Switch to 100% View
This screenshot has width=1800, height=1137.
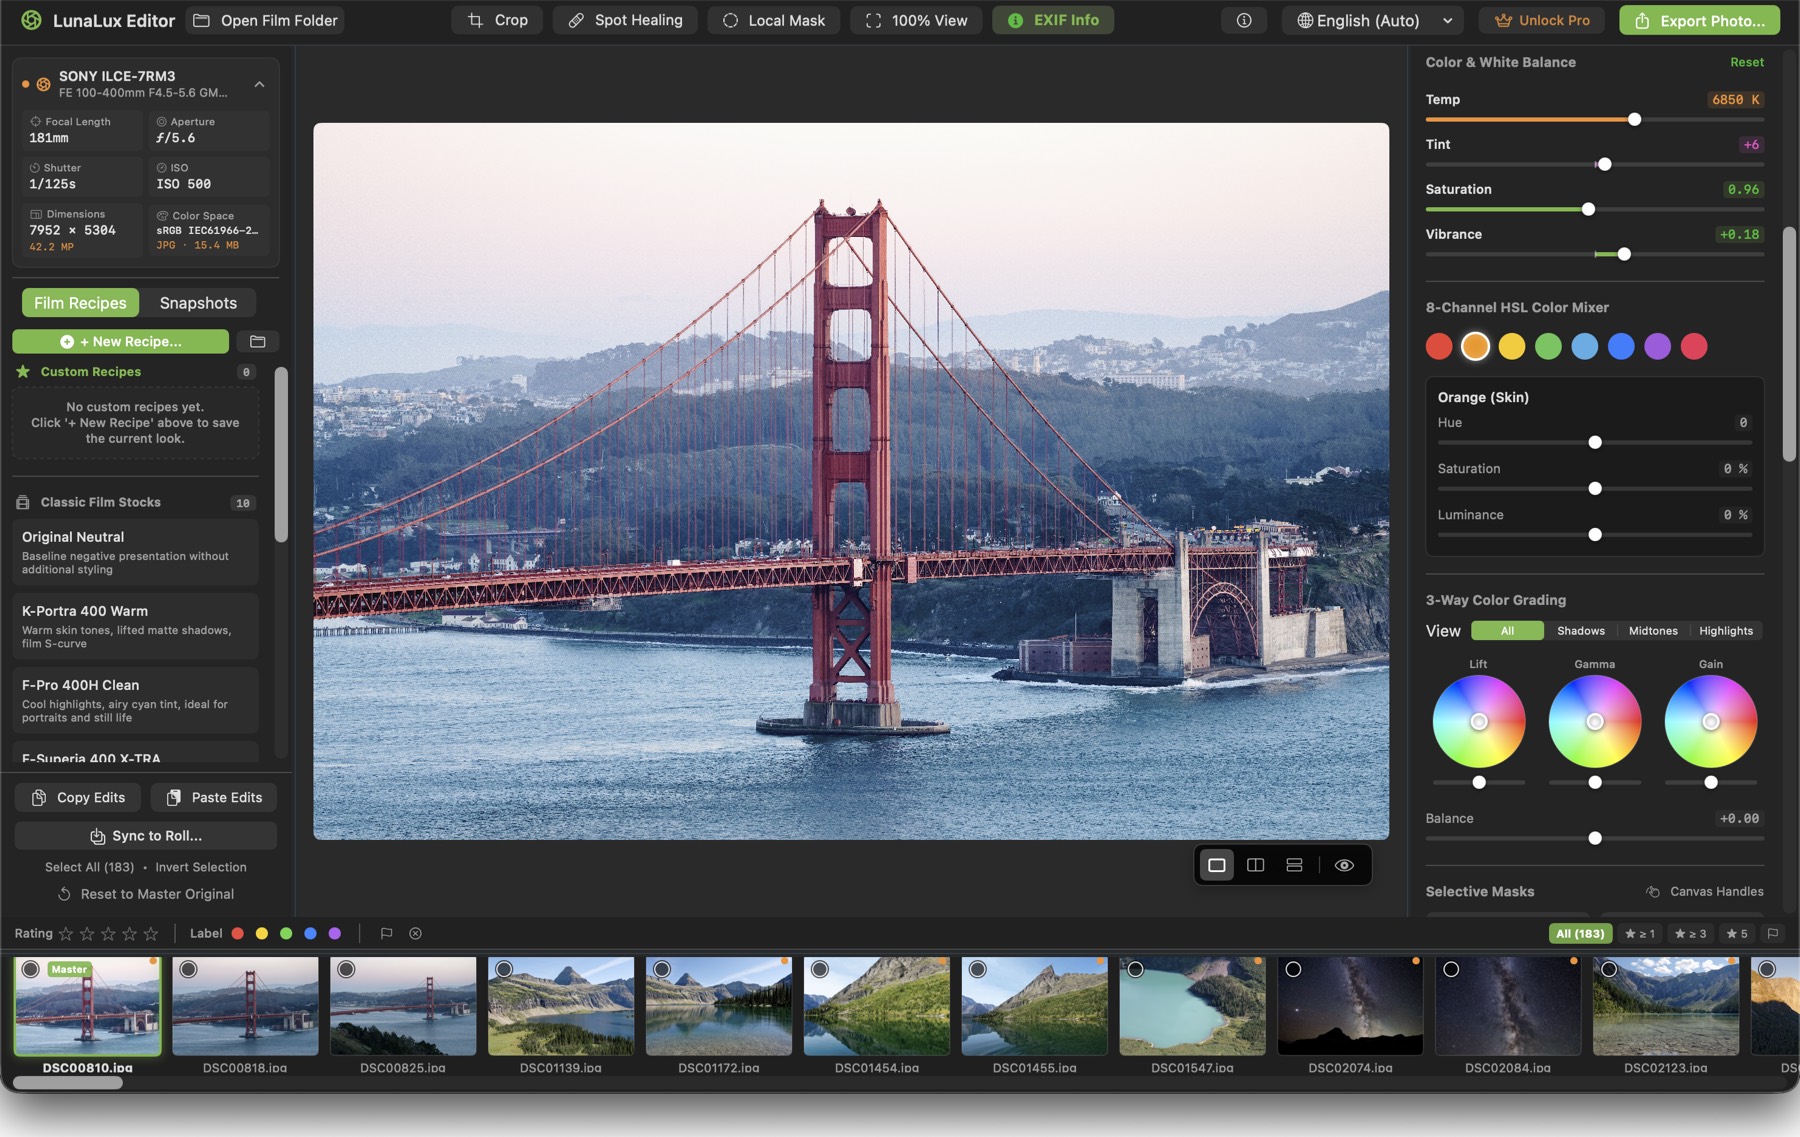(916, 20)
